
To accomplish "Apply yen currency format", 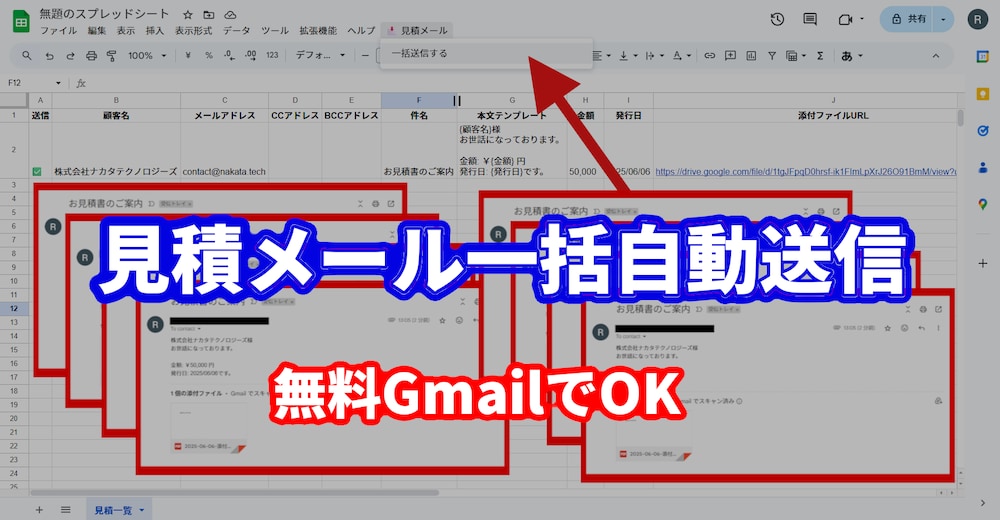I will click(188, 56).
